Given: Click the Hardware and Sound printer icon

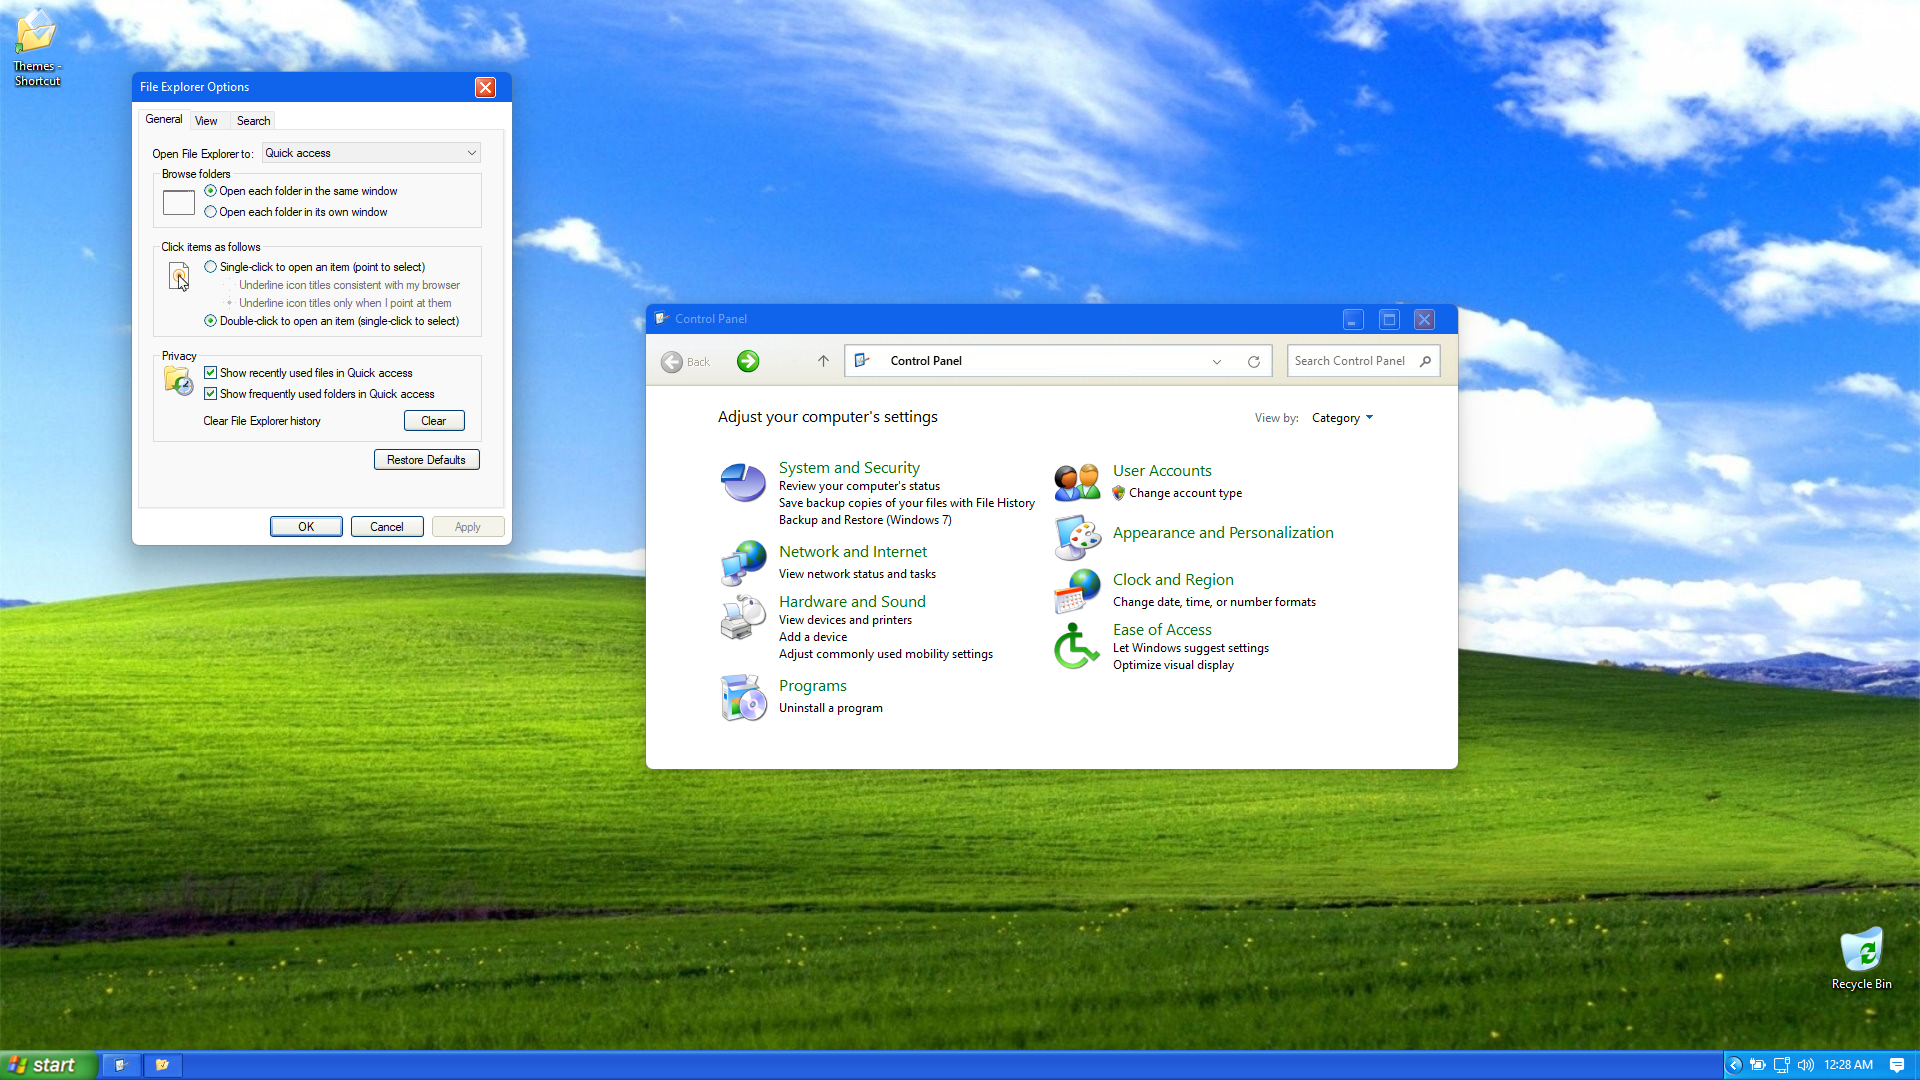Looking at the screenshot, I should pyautogui.click(x=743, y=617).
